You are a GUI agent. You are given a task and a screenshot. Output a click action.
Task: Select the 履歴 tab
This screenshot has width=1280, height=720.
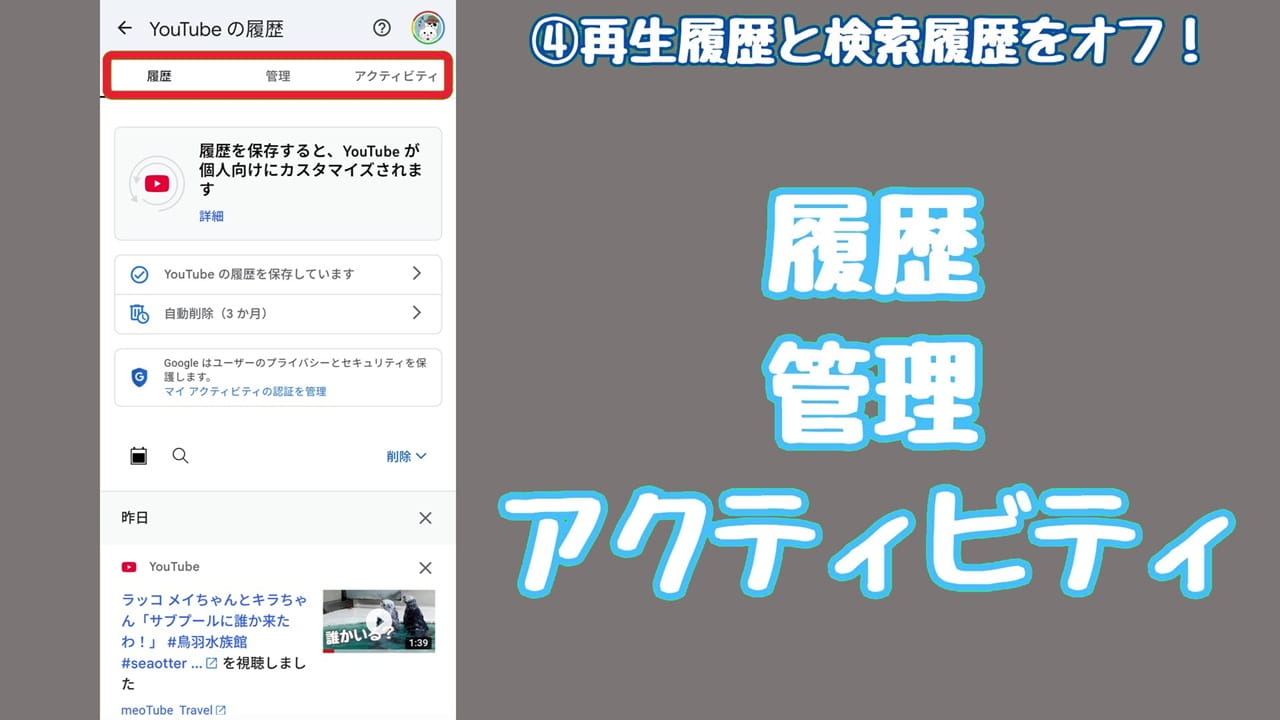[159, 76]
